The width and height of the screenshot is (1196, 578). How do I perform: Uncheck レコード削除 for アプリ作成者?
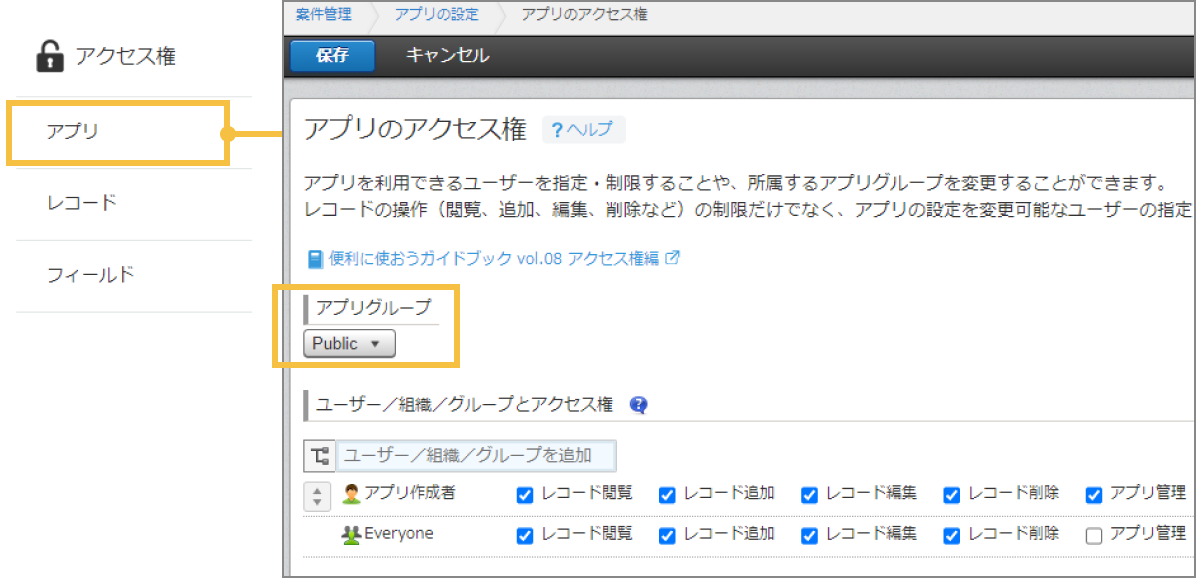(951, 495)
